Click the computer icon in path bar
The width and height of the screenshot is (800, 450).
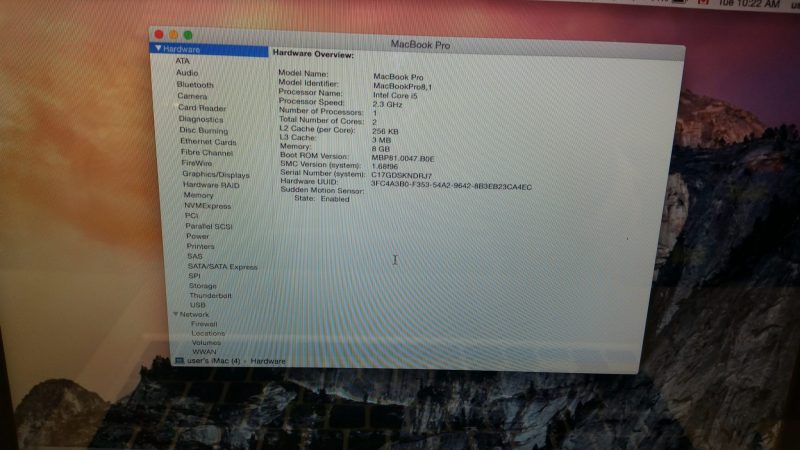click(x=179, y=361)
